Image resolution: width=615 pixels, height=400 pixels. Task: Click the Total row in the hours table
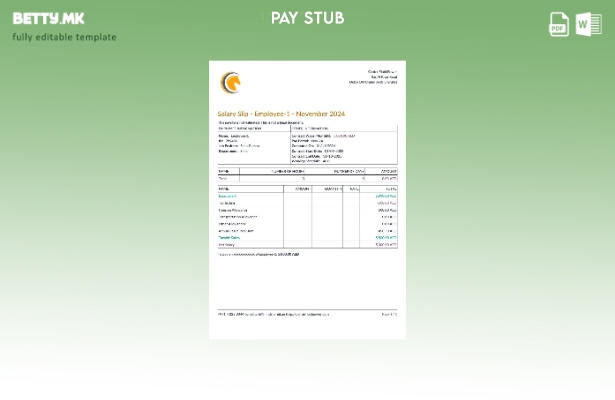pyautogui.click(x=307, y=178)
